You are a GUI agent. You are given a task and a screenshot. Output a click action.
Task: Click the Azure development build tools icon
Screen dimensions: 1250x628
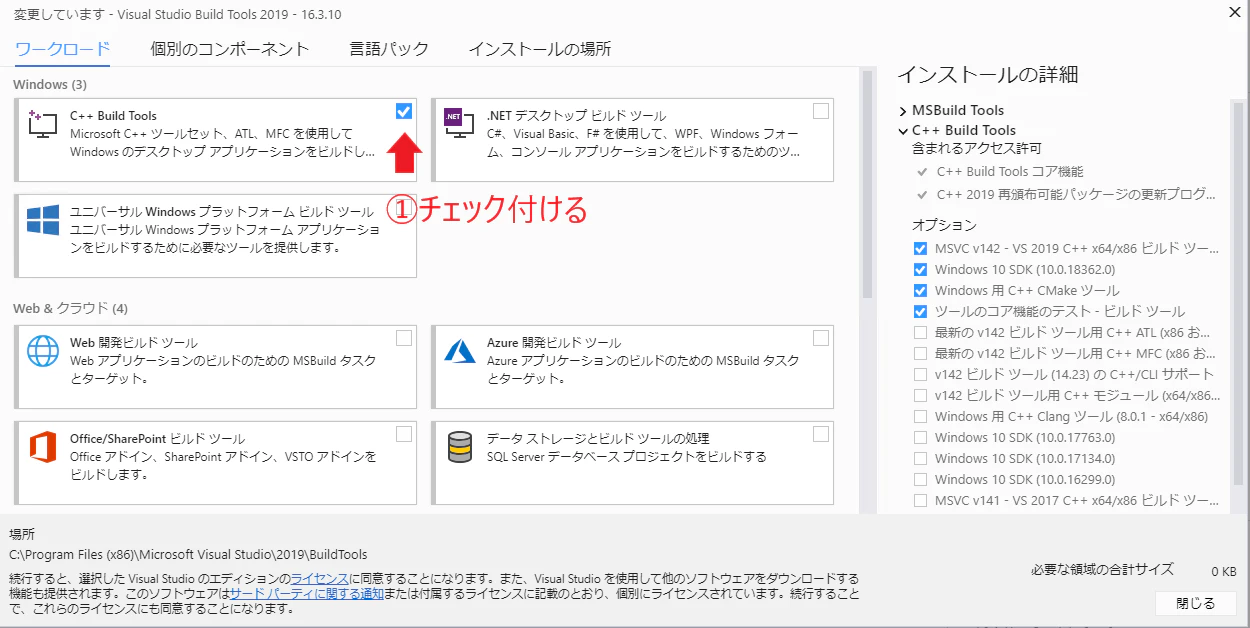point(460,351)
